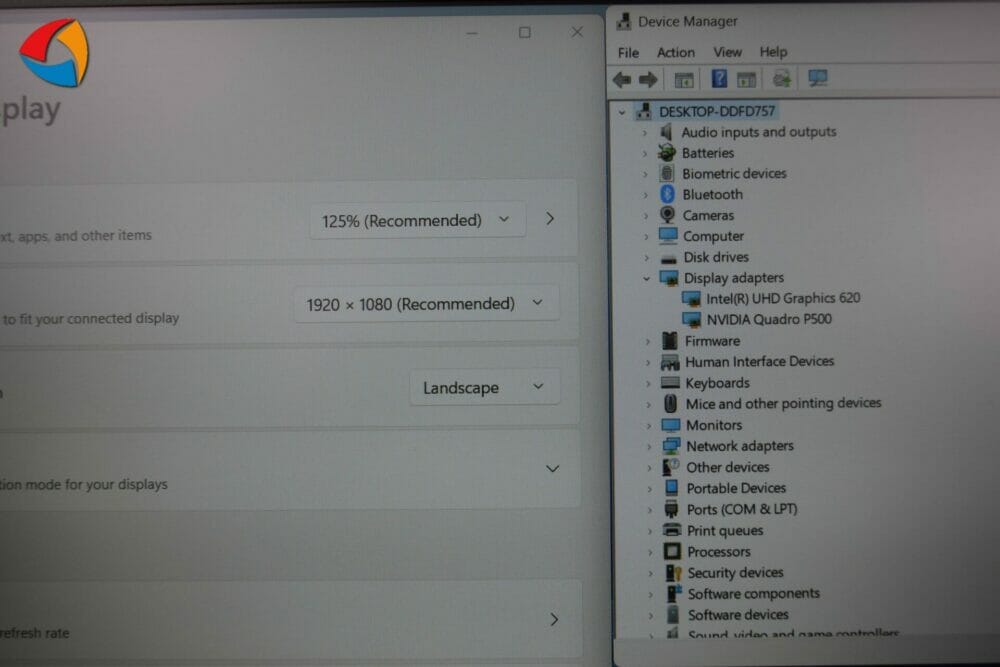Image resolution: width=1000 pixels, height=667 pixels.
Task: Click the Biometric devices icon
Action: pos(667,173)
